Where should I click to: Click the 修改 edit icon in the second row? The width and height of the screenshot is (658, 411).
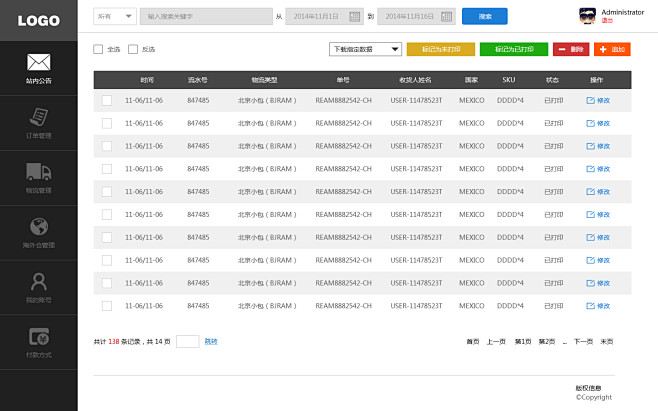(590, 123)
